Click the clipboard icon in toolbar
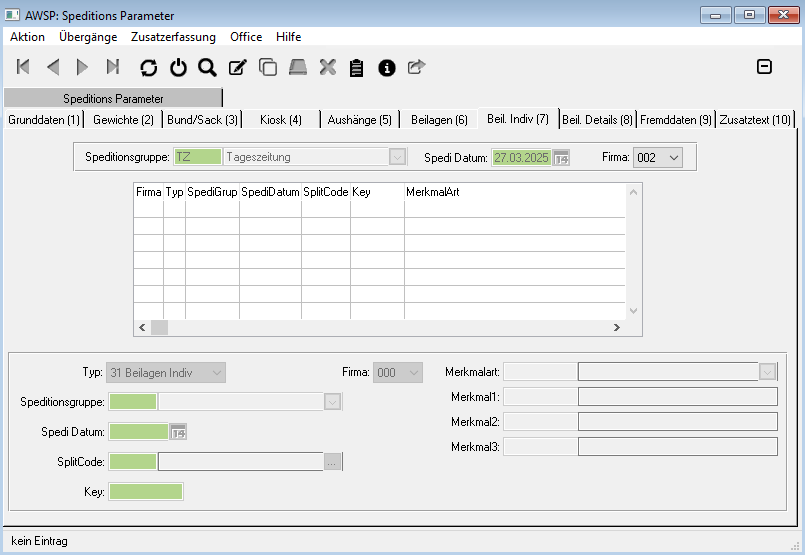 (356, 67)
